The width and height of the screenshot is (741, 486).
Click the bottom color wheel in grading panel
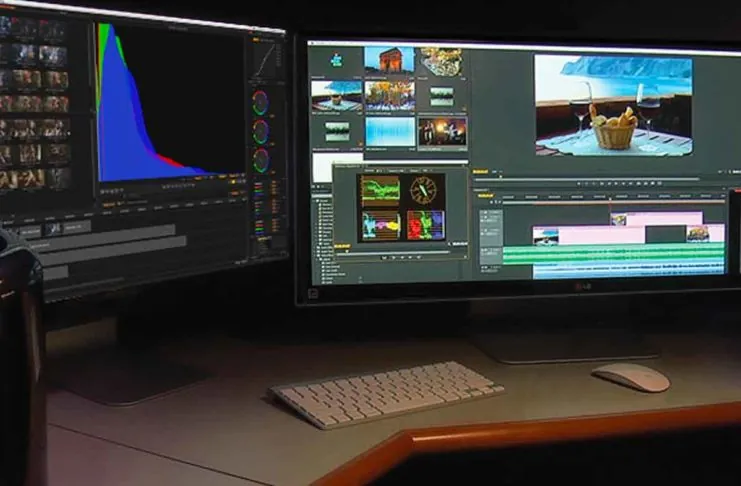pyautogui.click(x=261, y=160)
